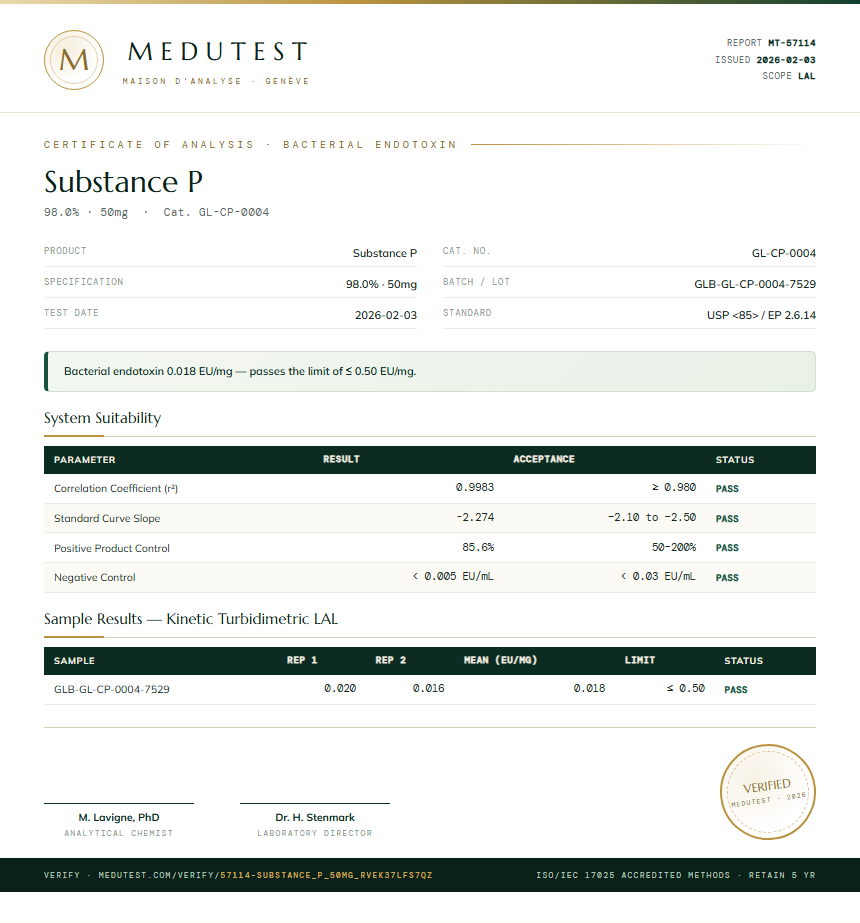Screen dimensions: 860x923
Task: Click signatory name M. Lavigne, PhD
Action: [119, 818]
